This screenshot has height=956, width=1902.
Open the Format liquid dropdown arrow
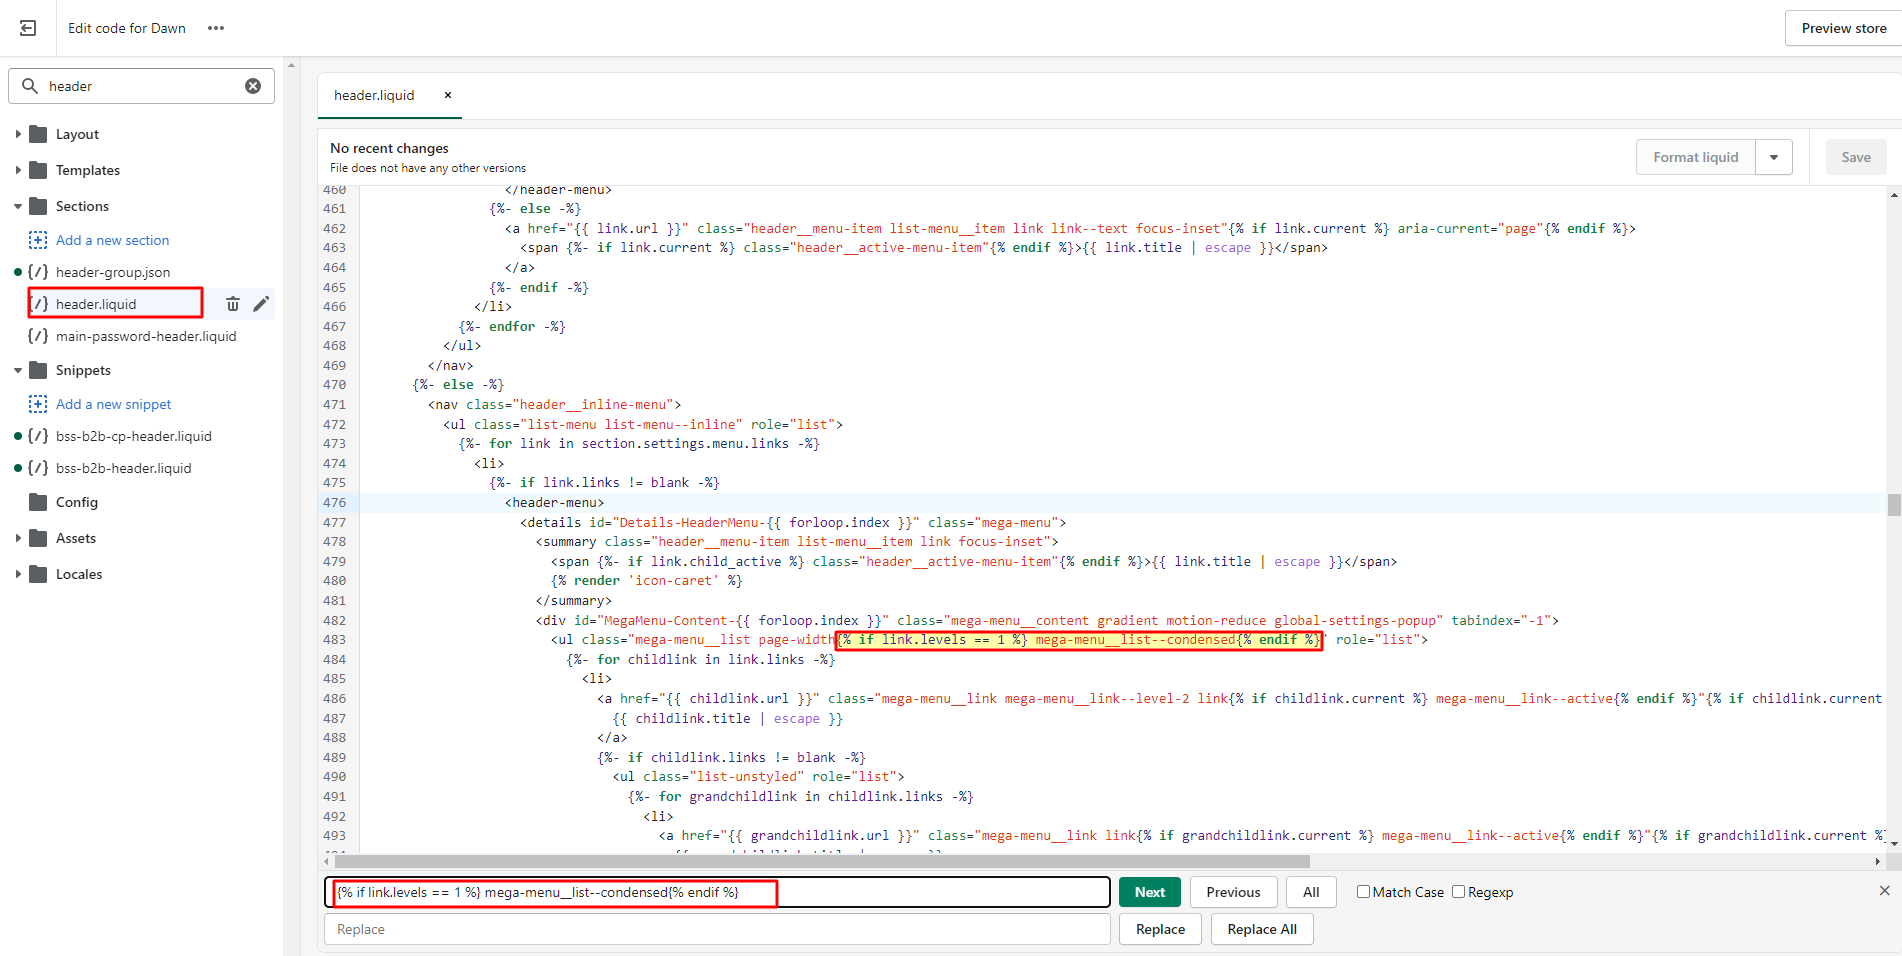[x=1774, y=157]
